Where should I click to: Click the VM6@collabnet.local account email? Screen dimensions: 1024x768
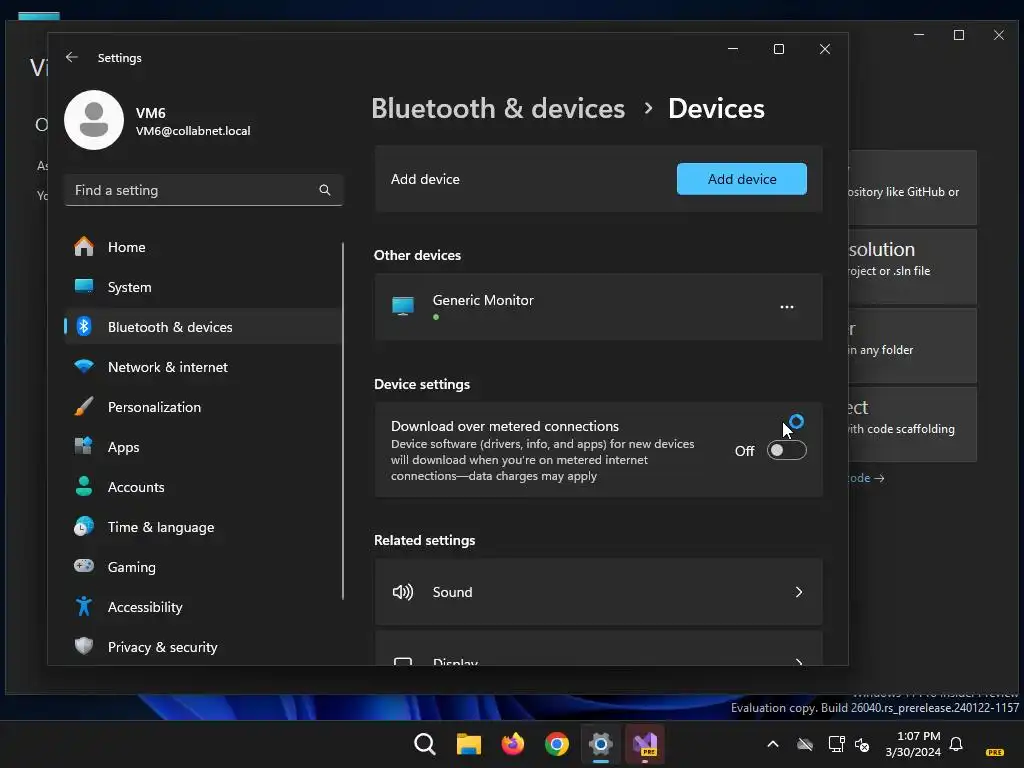[x=193, y=131]
